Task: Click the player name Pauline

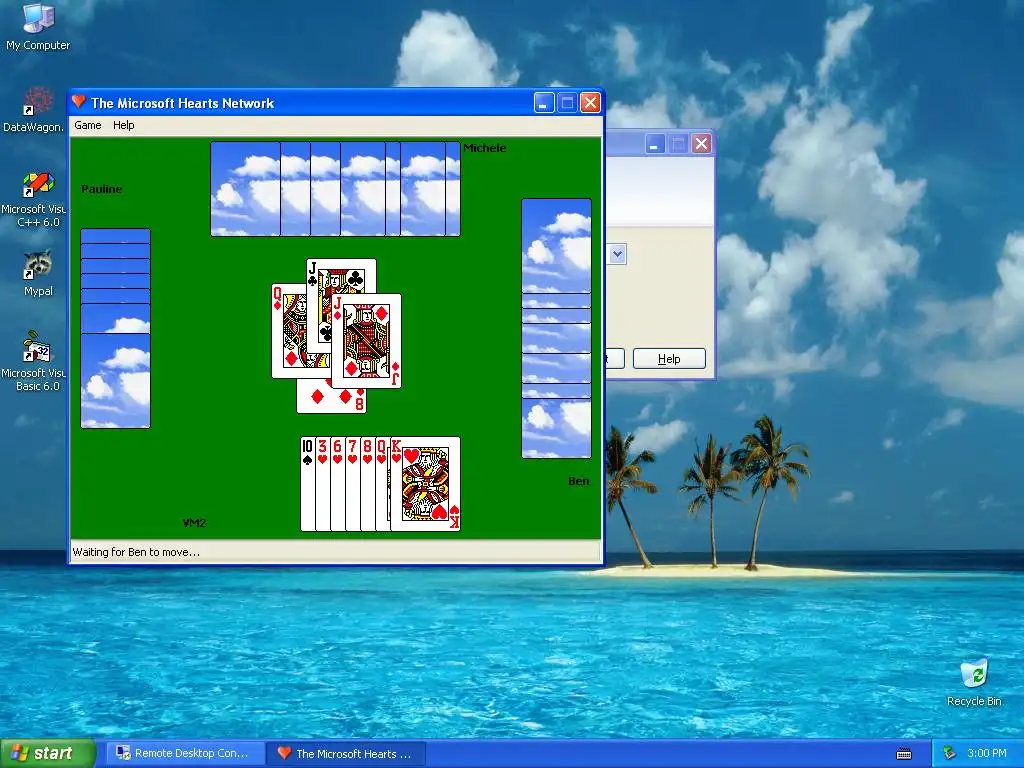Action: (x=102, y=189)
